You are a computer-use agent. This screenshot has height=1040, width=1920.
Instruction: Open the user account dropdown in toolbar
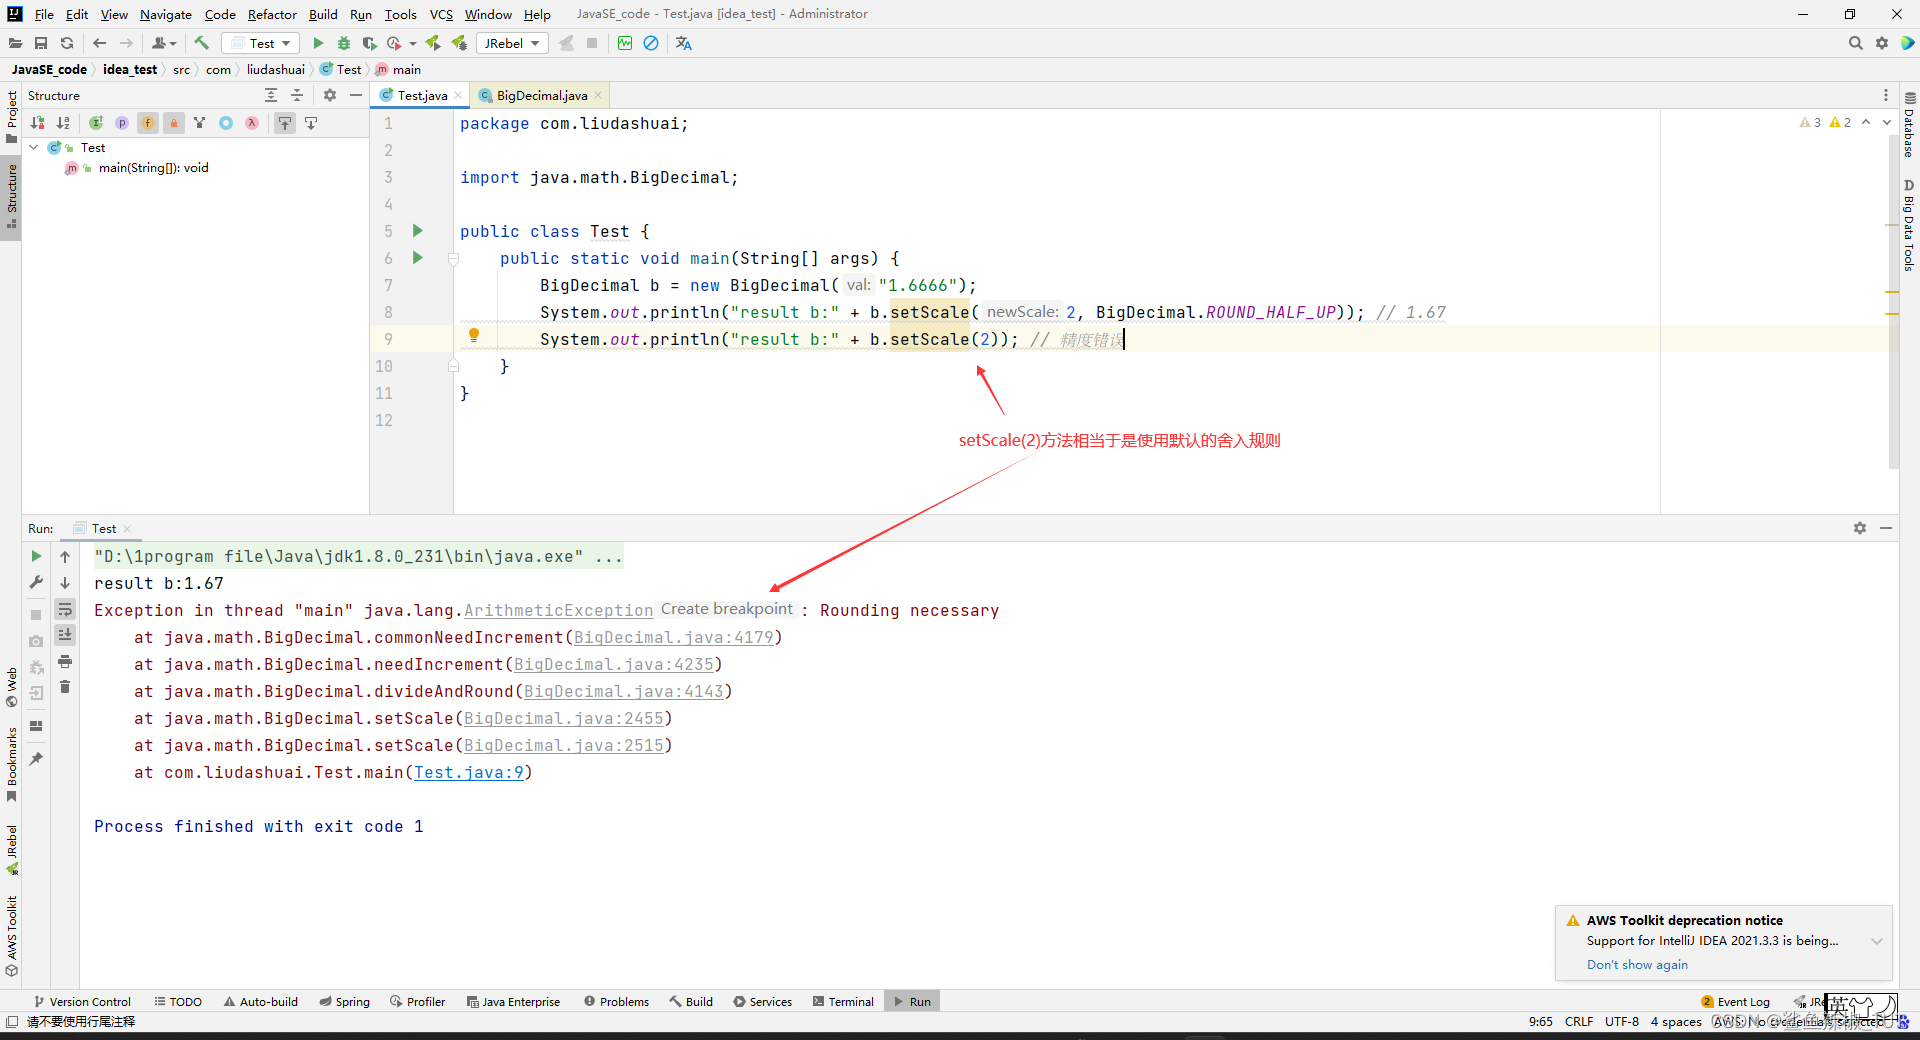point(164,43)
